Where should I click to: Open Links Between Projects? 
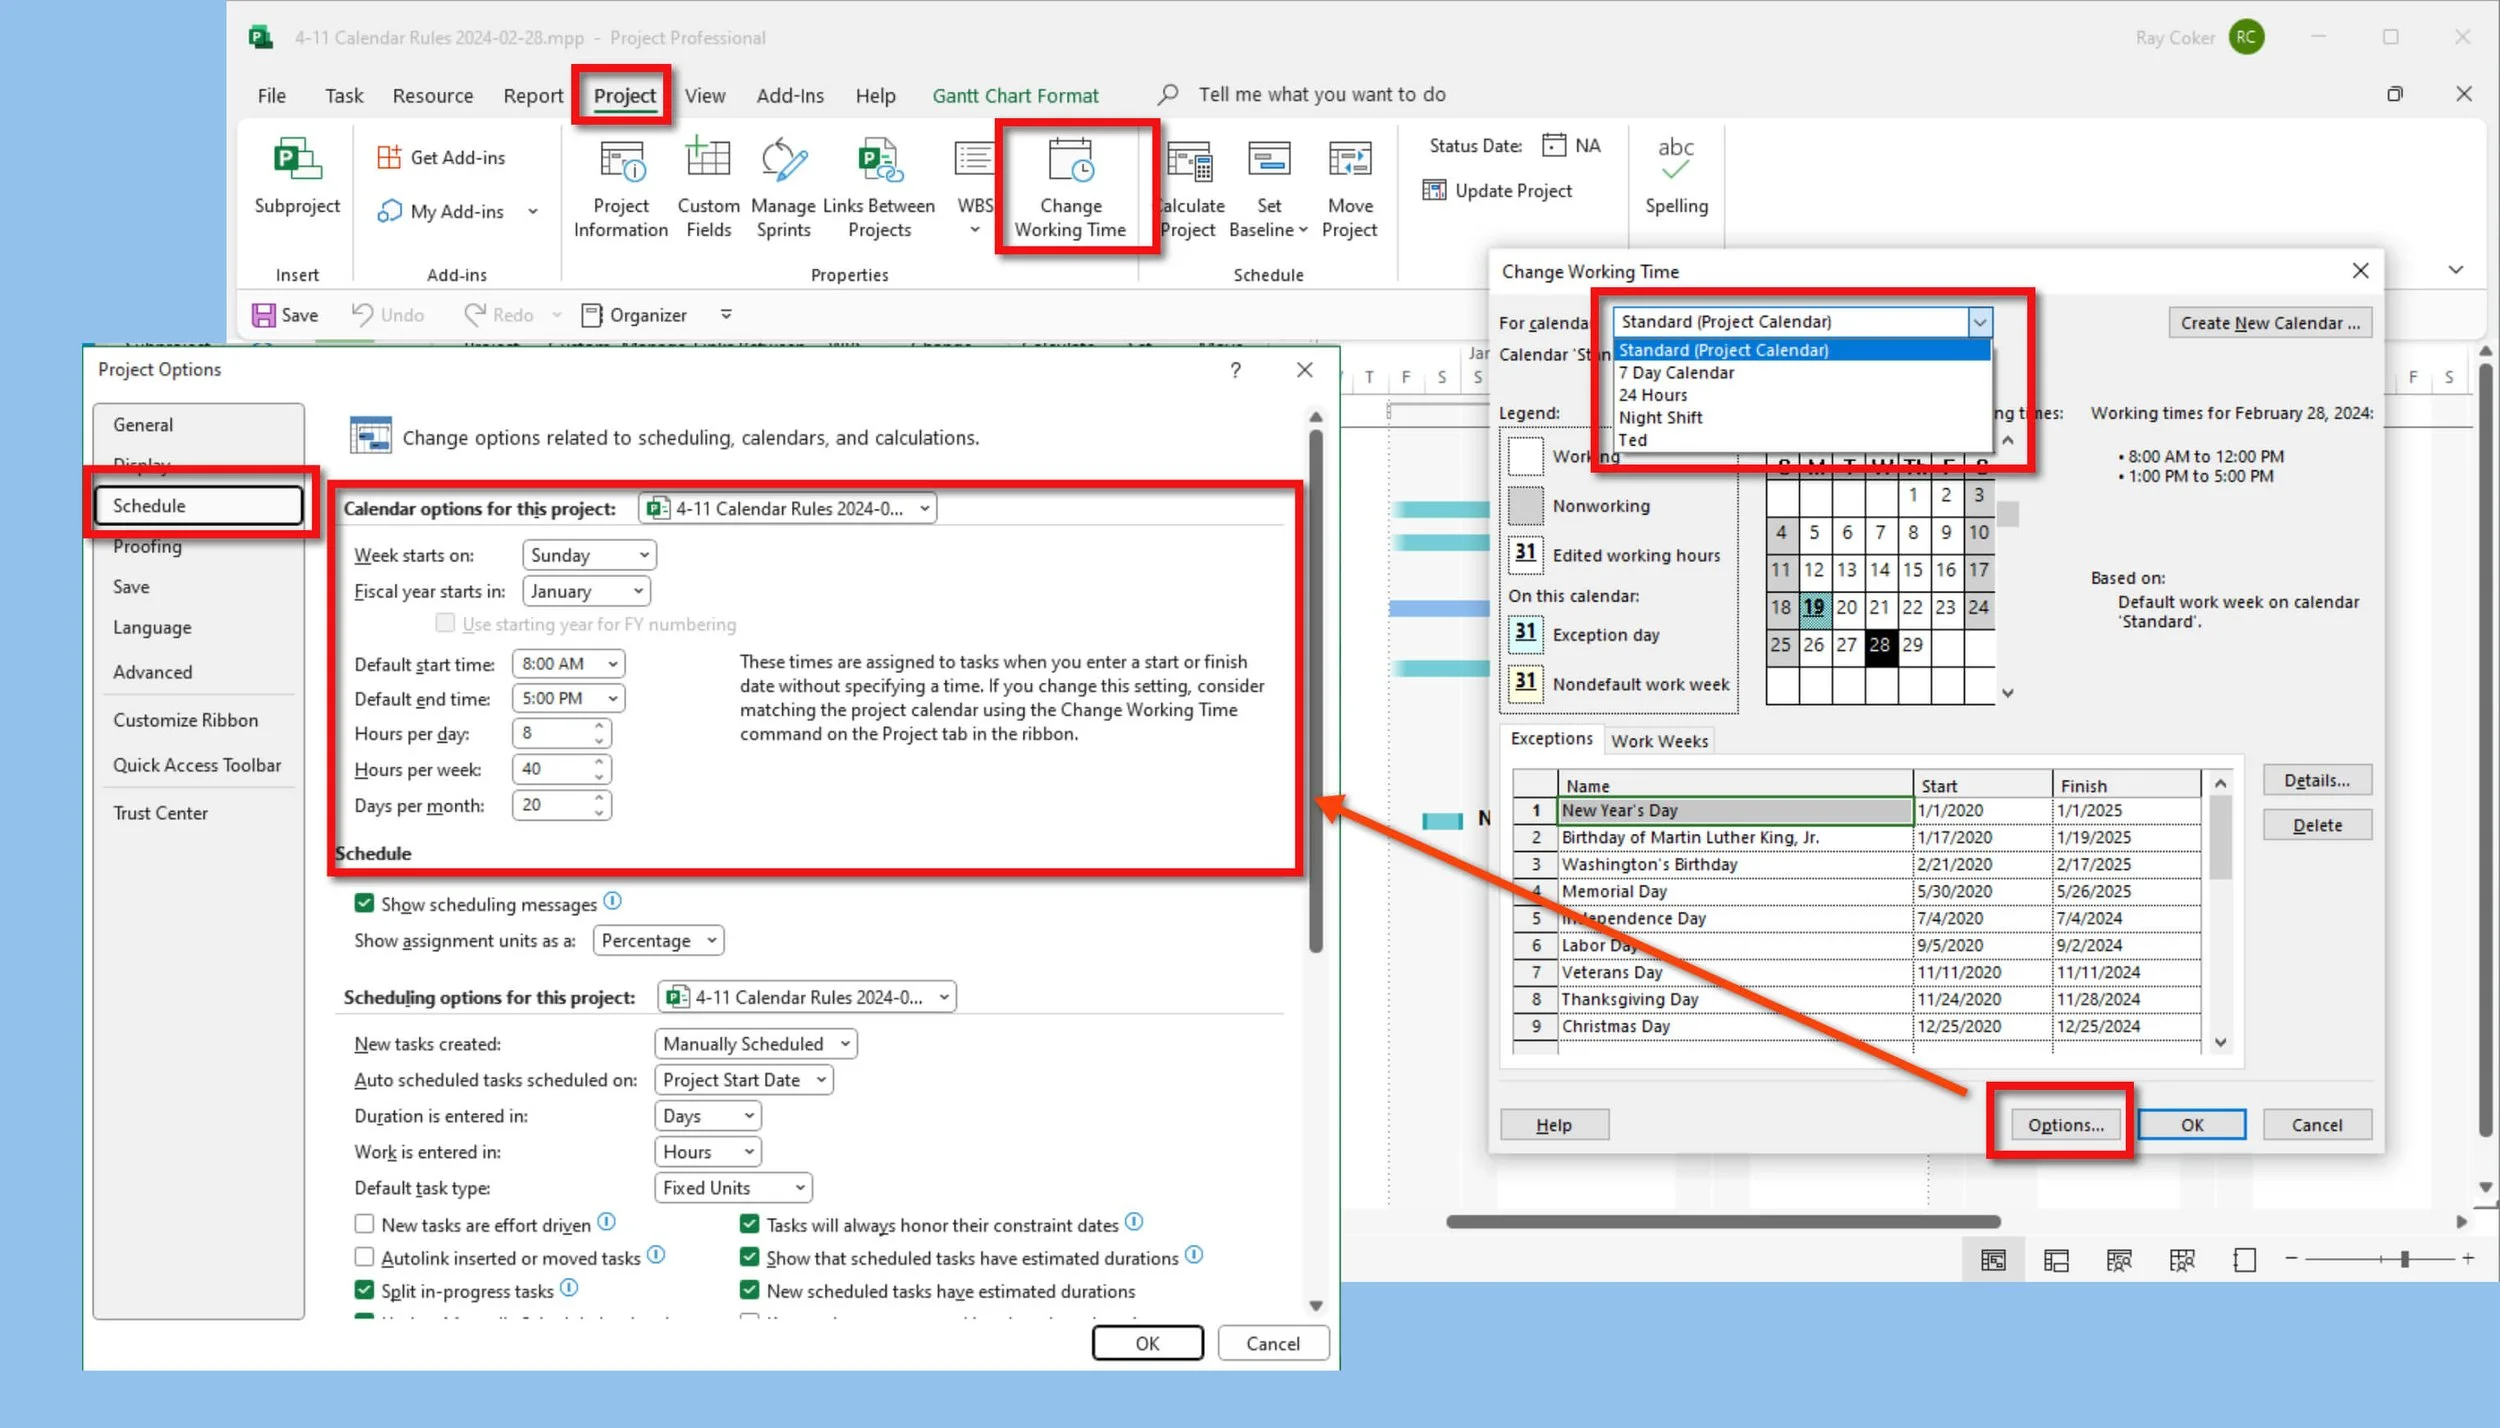click(x=879, y=189)
